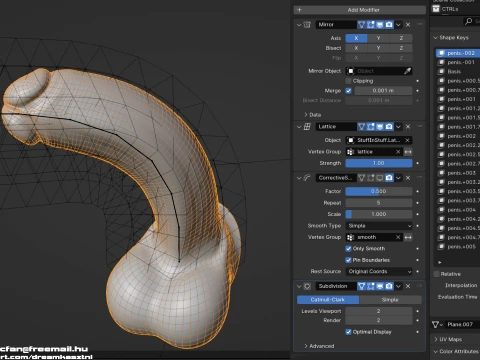
Task: Collapse the Subdivision modifier panel
Action: point(299,286)
